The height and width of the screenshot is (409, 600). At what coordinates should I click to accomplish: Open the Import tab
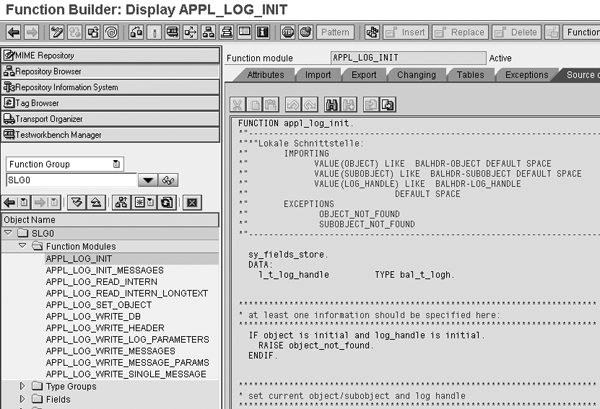[x=318, y=75]
